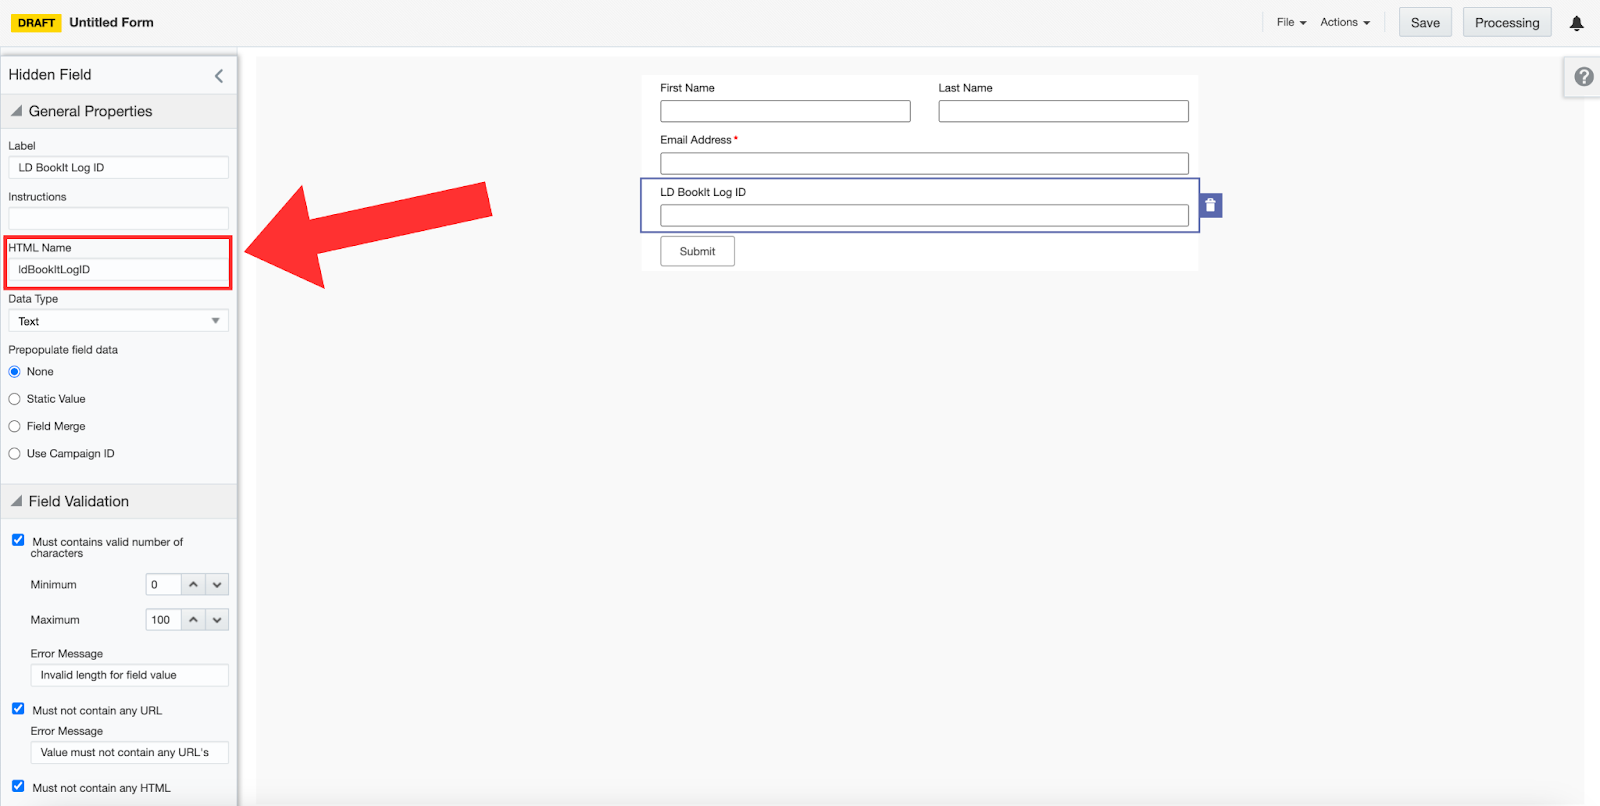Toggle the valid number of characters checkbox
The image size is (1600, 806).
18,540
